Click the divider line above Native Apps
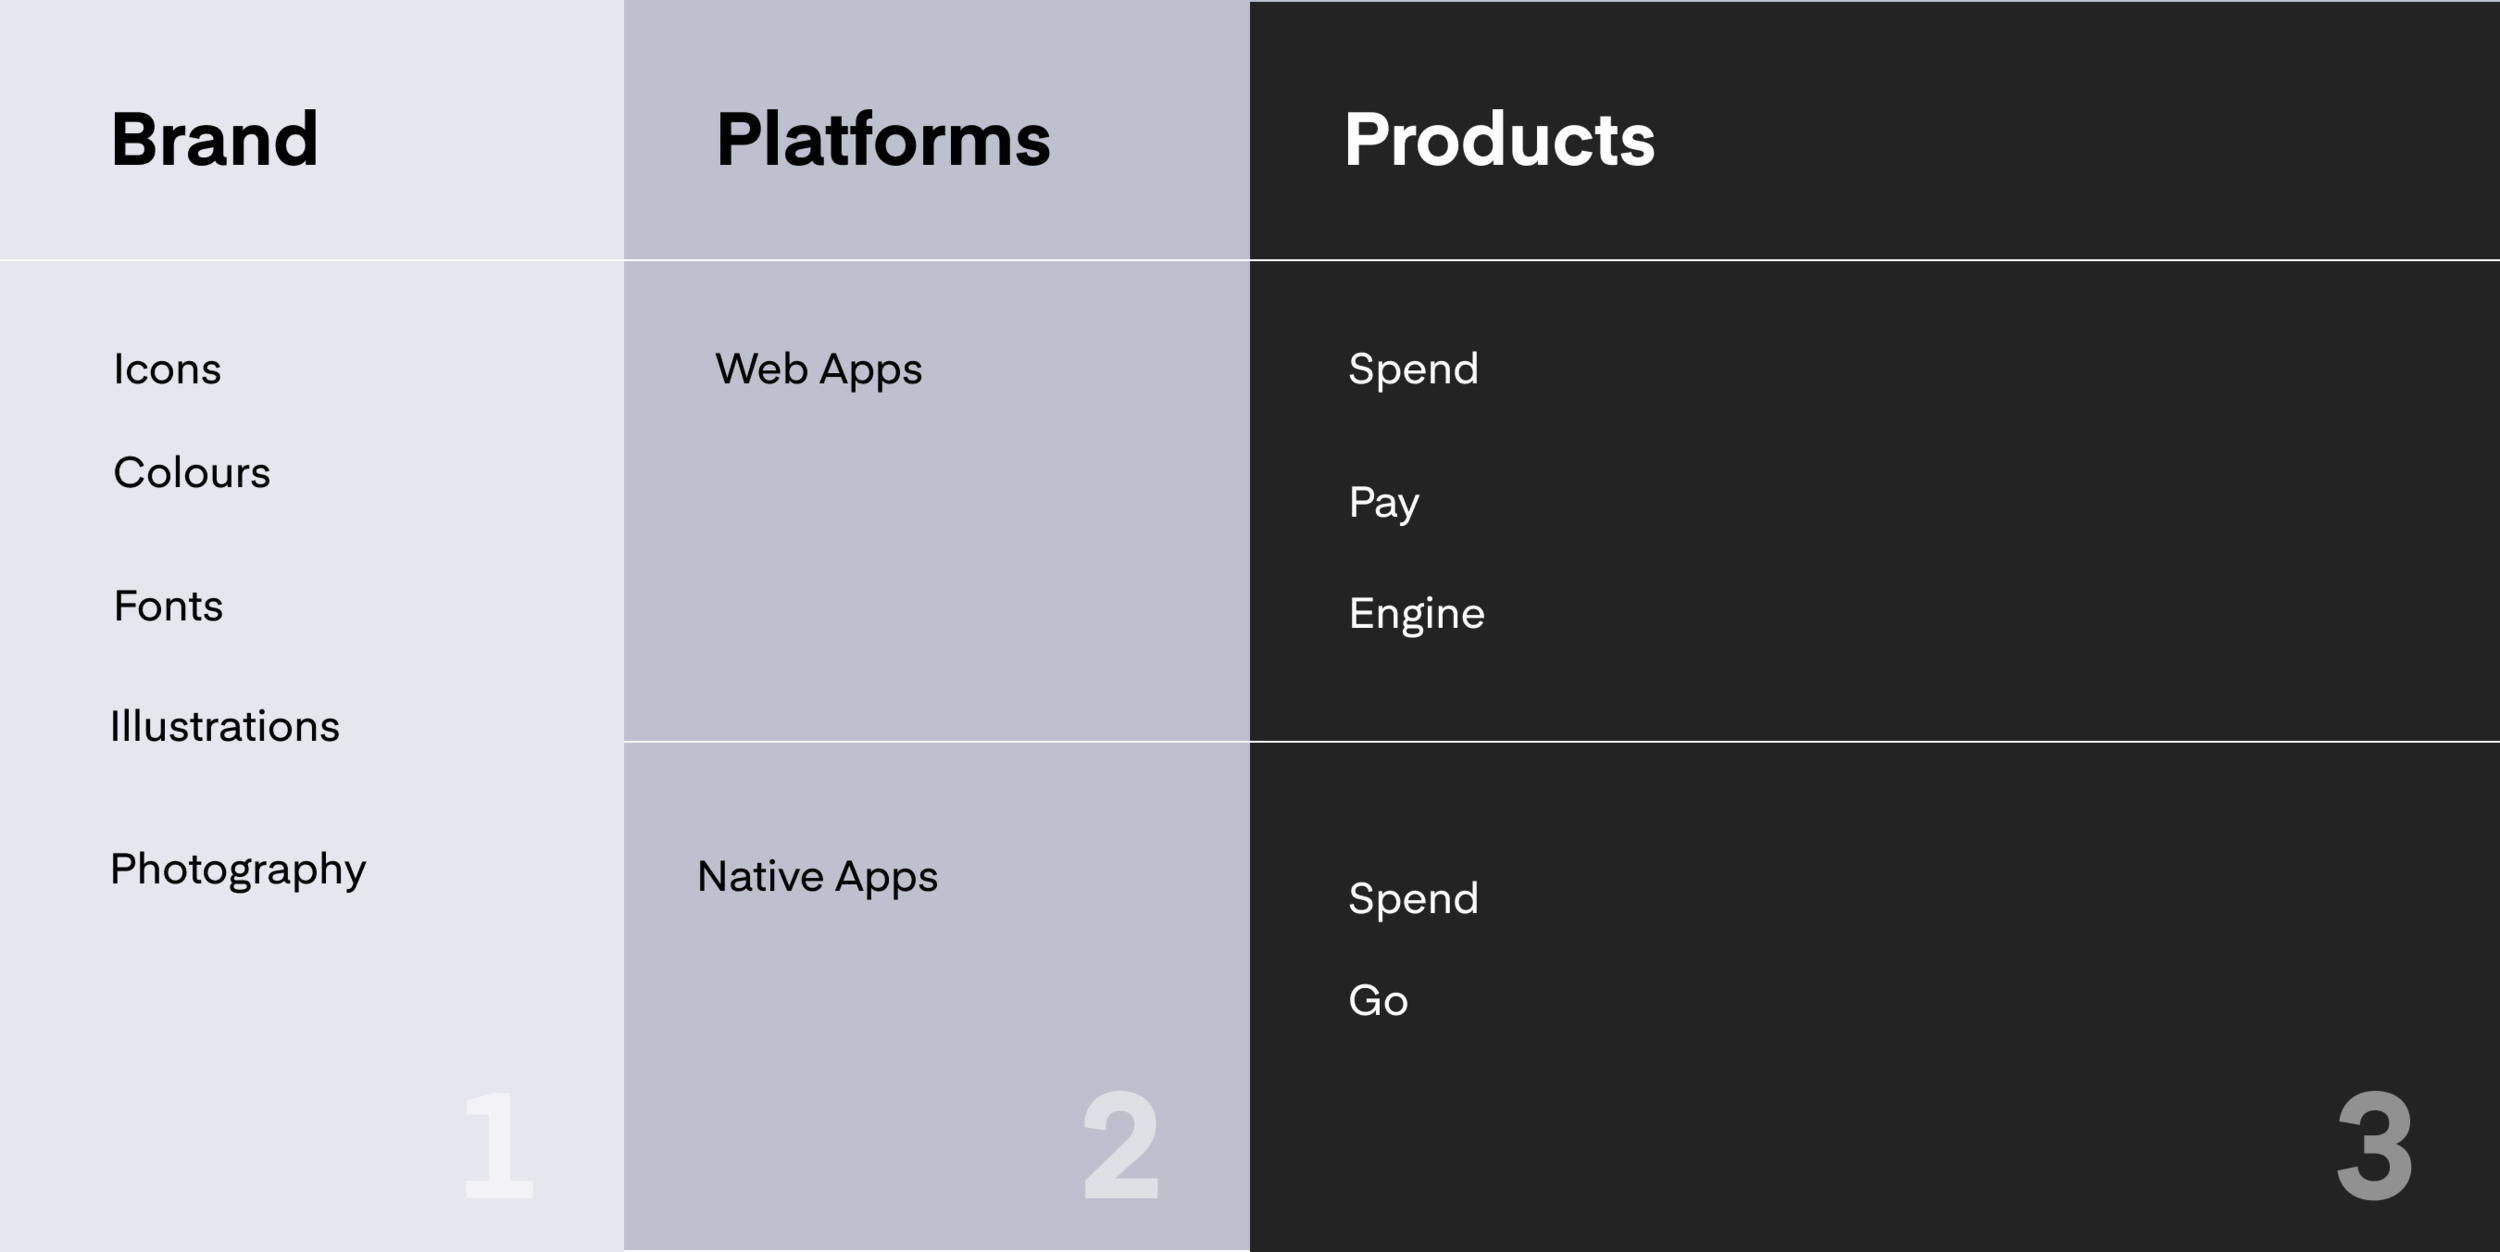This screenshot has width=2500, height=1252. pyautogui.click(x=937, y=741)
